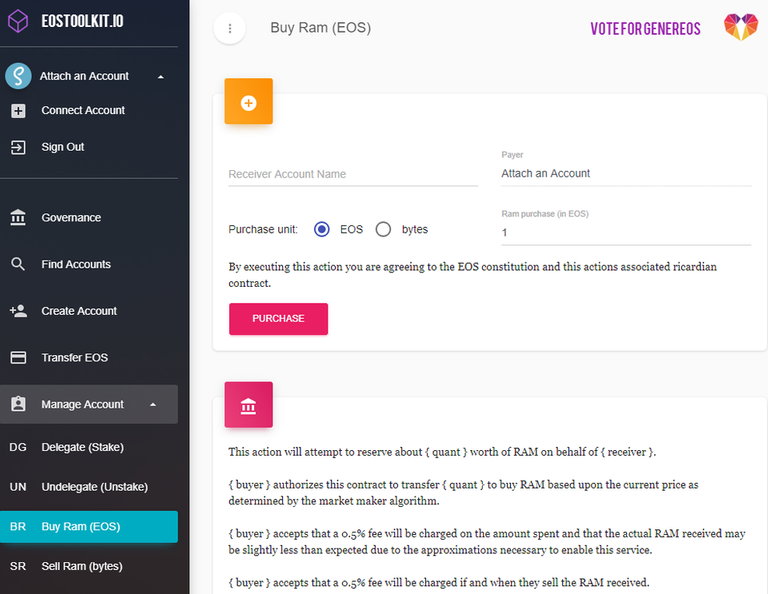Click the GenerEOS heart logo
The width and height of the screenshot is (768, 594).
click(x=741, y=26)
